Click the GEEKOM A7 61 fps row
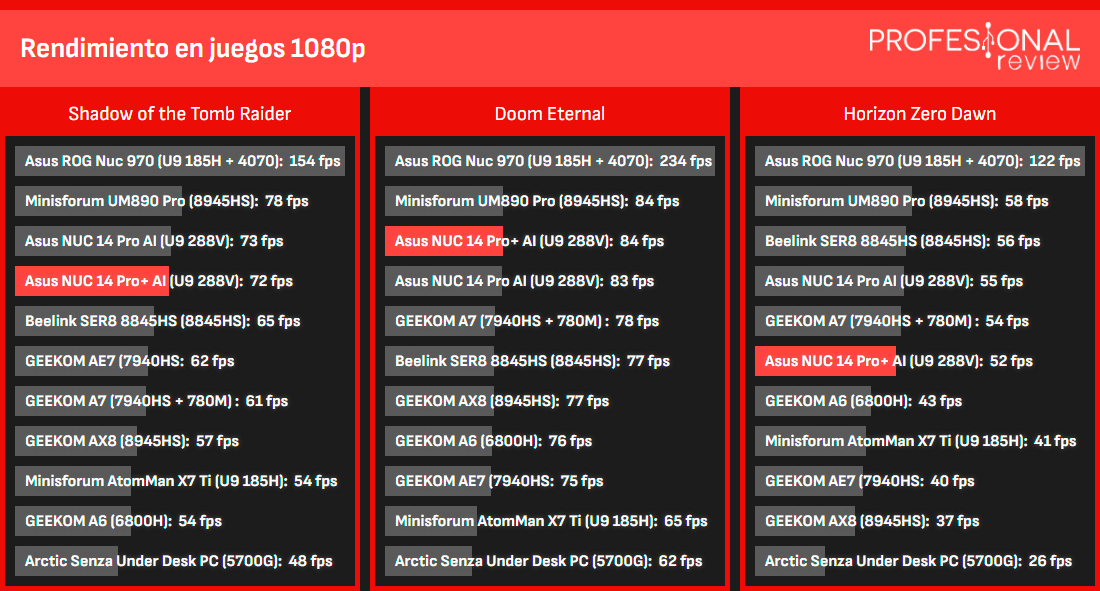The image size is (1100, 591). 180,401
